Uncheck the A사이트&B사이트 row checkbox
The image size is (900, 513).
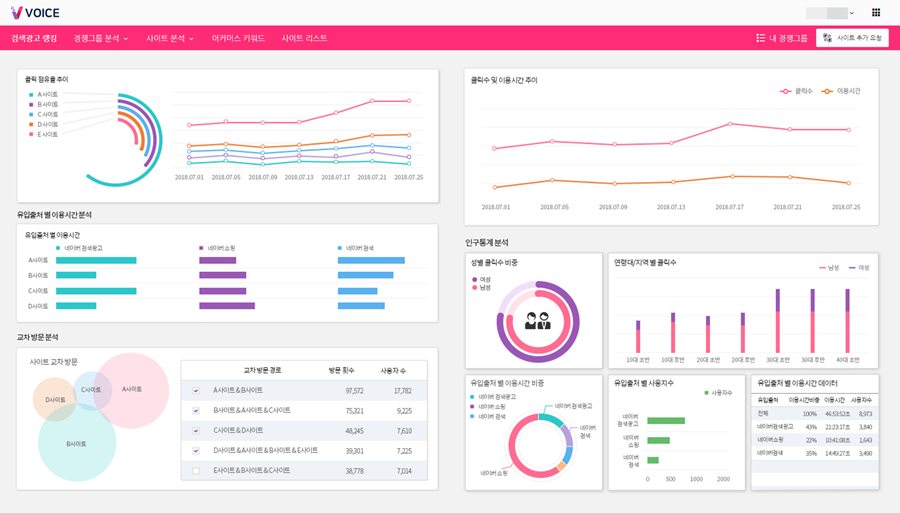pos(196,391)
